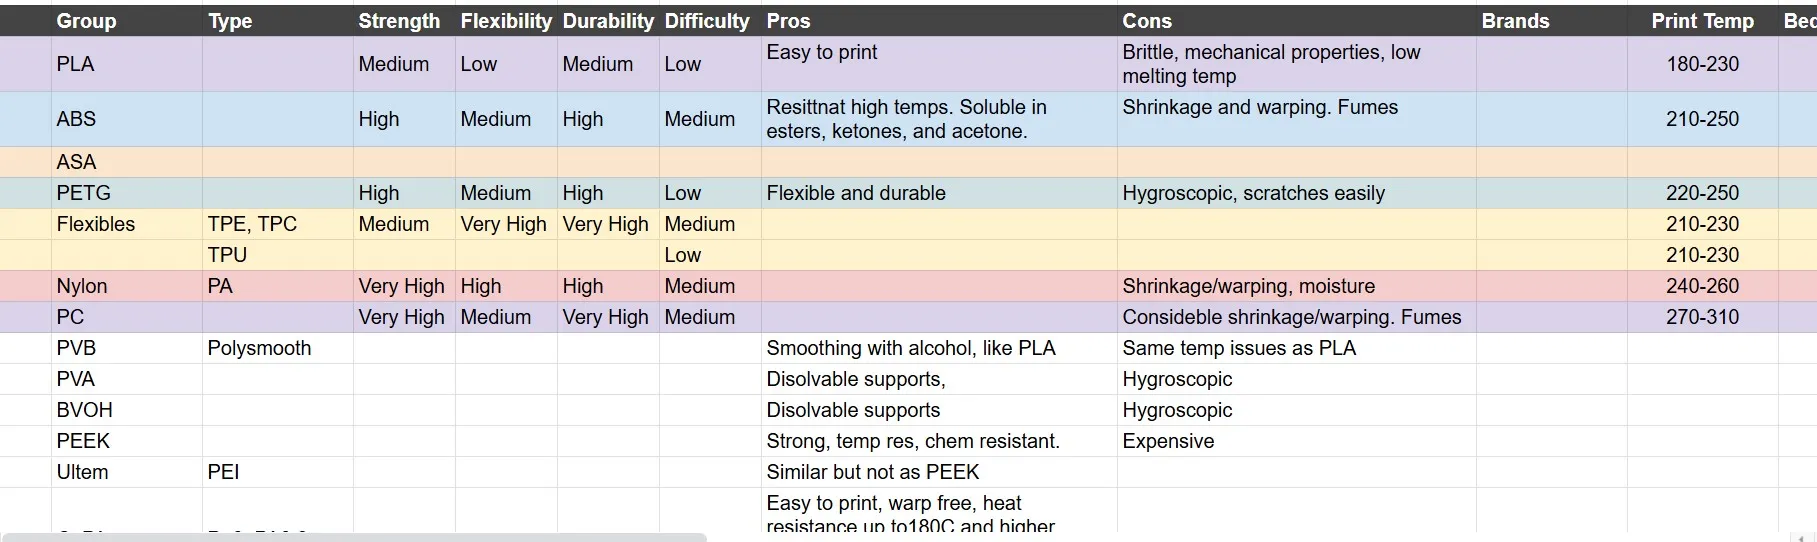Select the PETG cell in Group column
Viewport: 1817px width, 542px height.
pos(127,194)
